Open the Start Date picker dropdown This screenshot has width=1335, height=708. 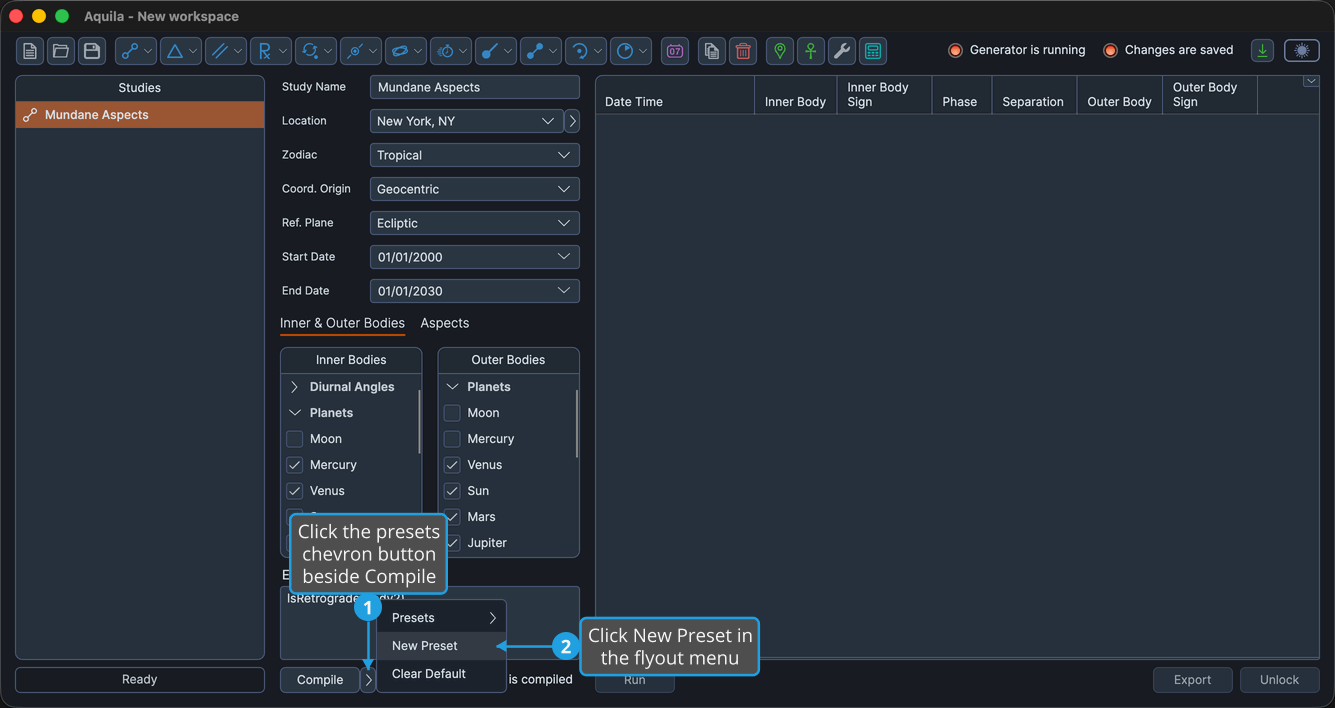click(474, 257)
